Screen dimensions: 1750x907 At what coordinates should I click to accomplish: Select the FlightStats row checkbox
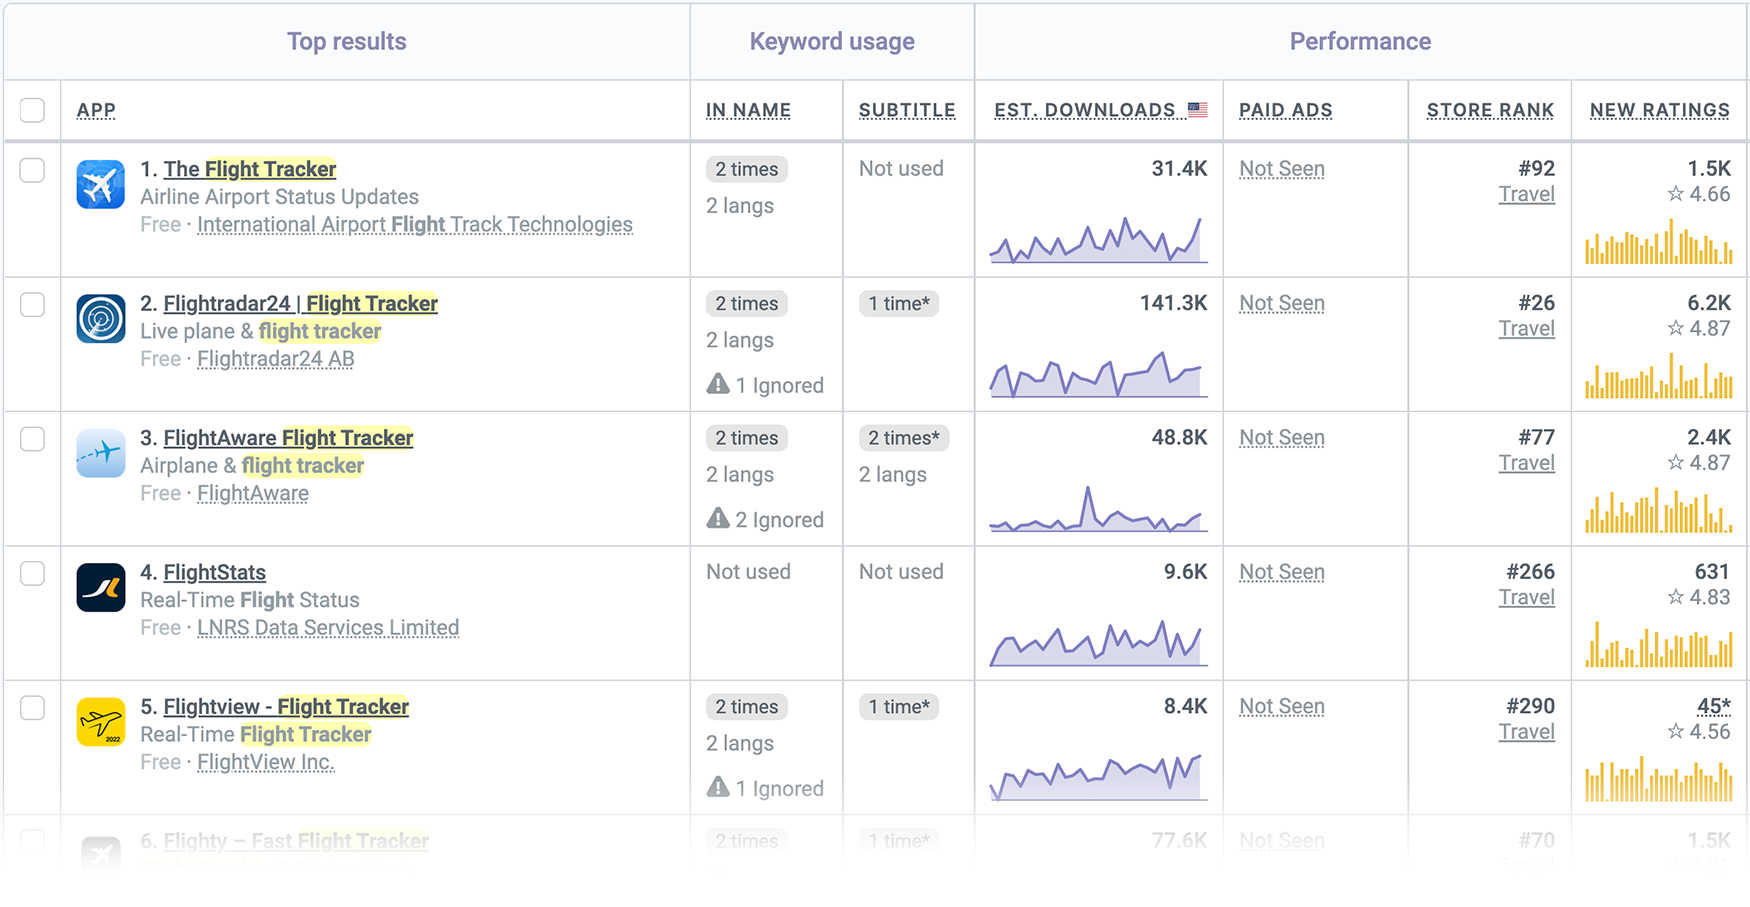click(x=32, y=573)
